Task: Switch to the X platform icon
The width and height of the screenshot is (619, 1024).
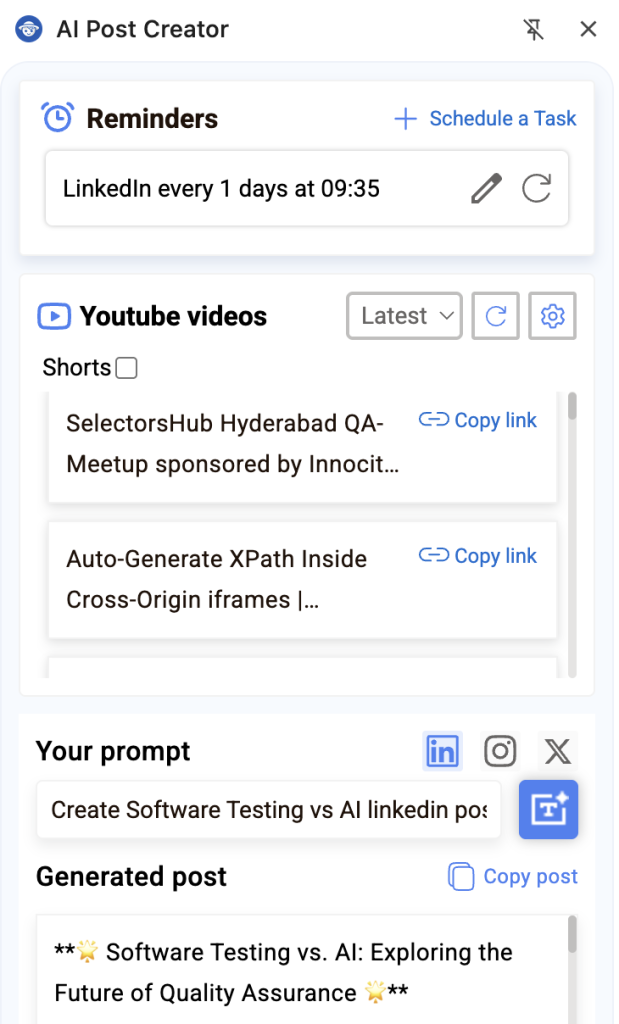Action: click(x=557, y=751)
